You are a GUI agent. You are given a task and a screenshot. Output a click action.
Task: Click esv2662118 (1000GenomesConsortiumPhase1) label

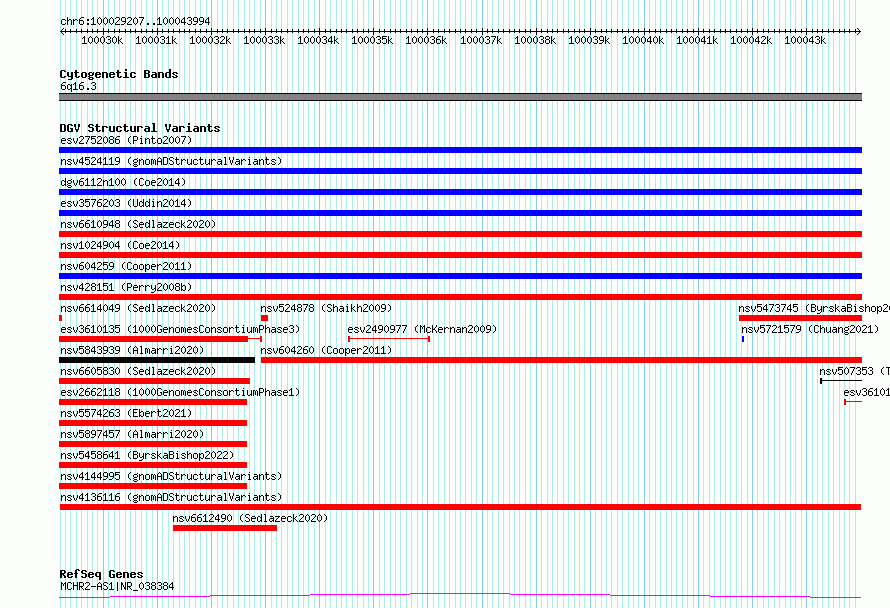(180, 392)
